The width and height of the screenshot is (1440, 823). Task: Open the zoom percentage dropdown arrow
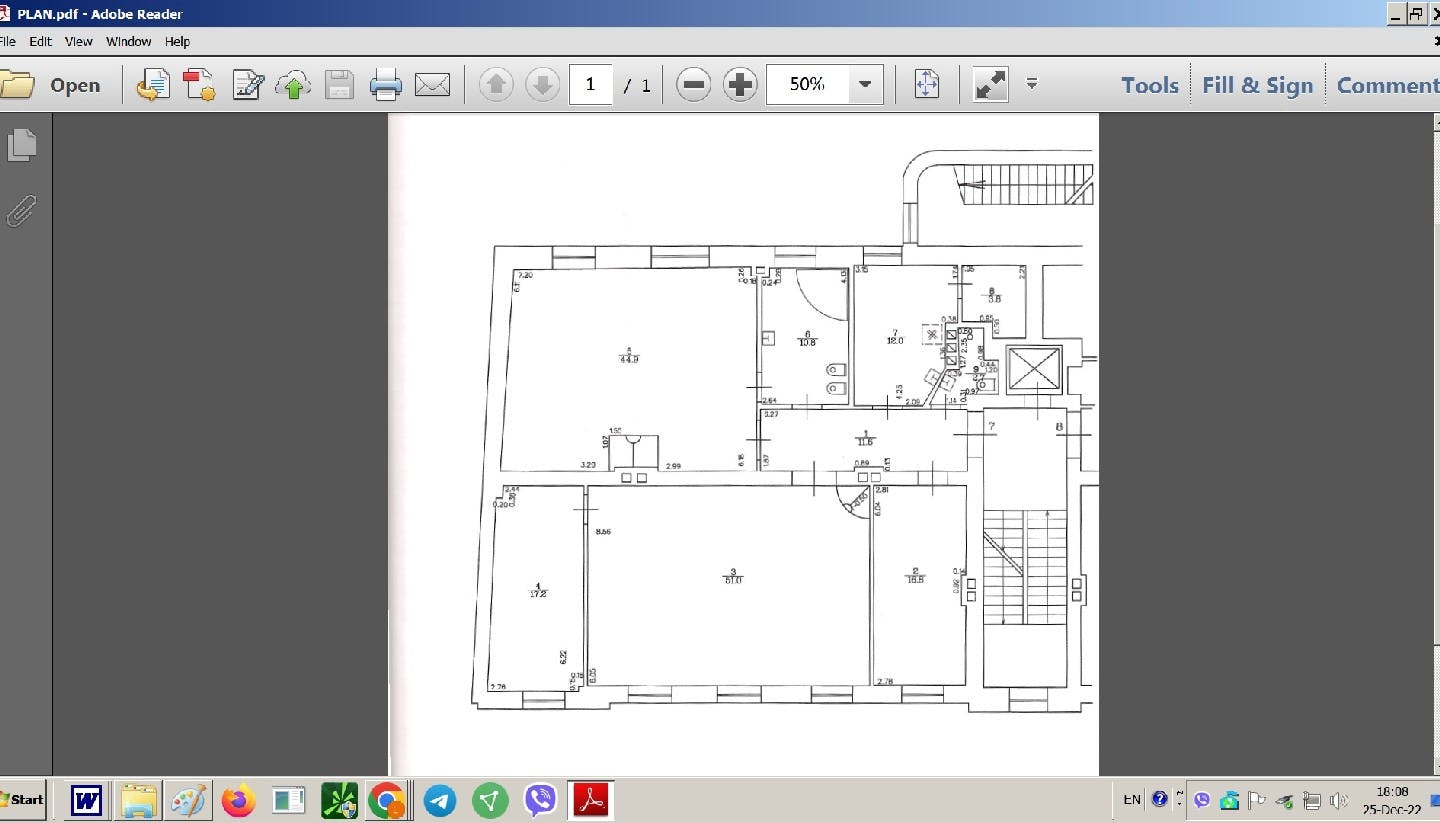865,85
